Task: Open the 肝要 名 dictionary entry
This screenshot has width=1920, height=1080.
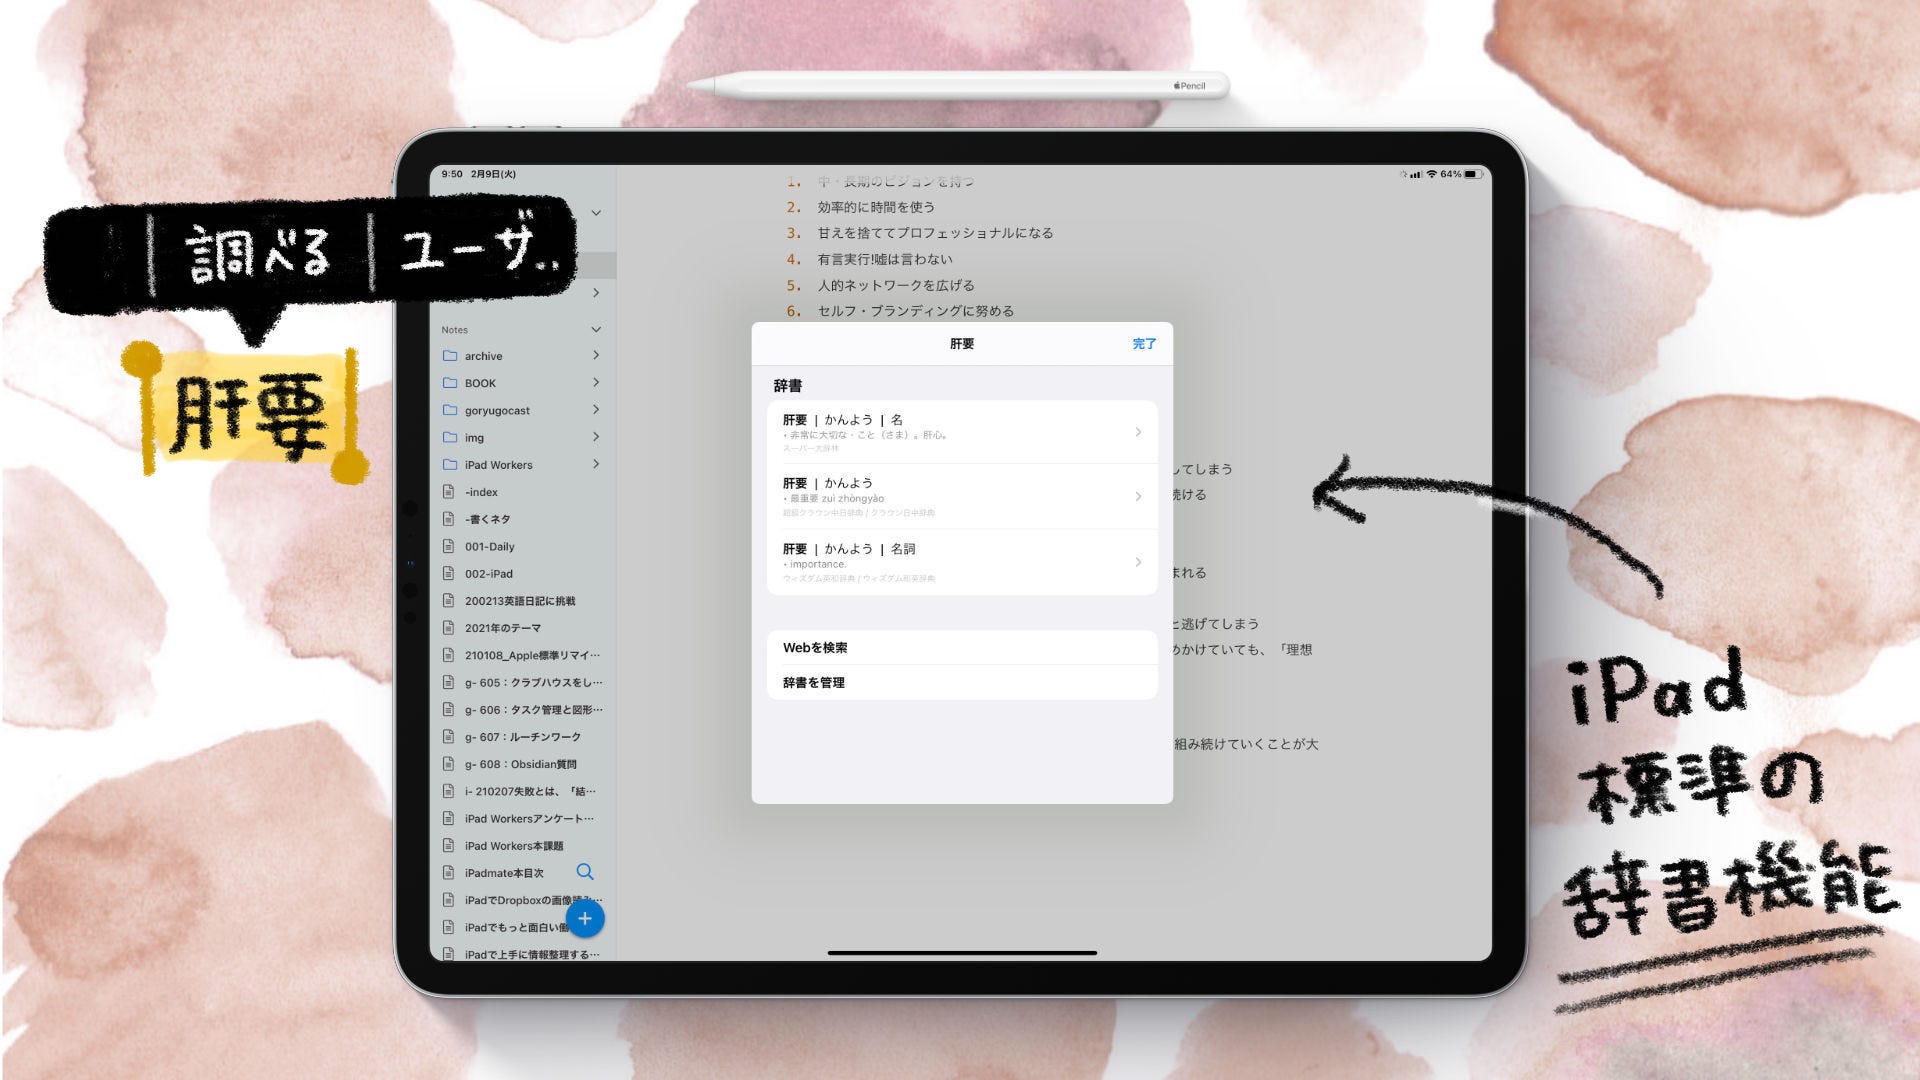Action: pos(962,432)
